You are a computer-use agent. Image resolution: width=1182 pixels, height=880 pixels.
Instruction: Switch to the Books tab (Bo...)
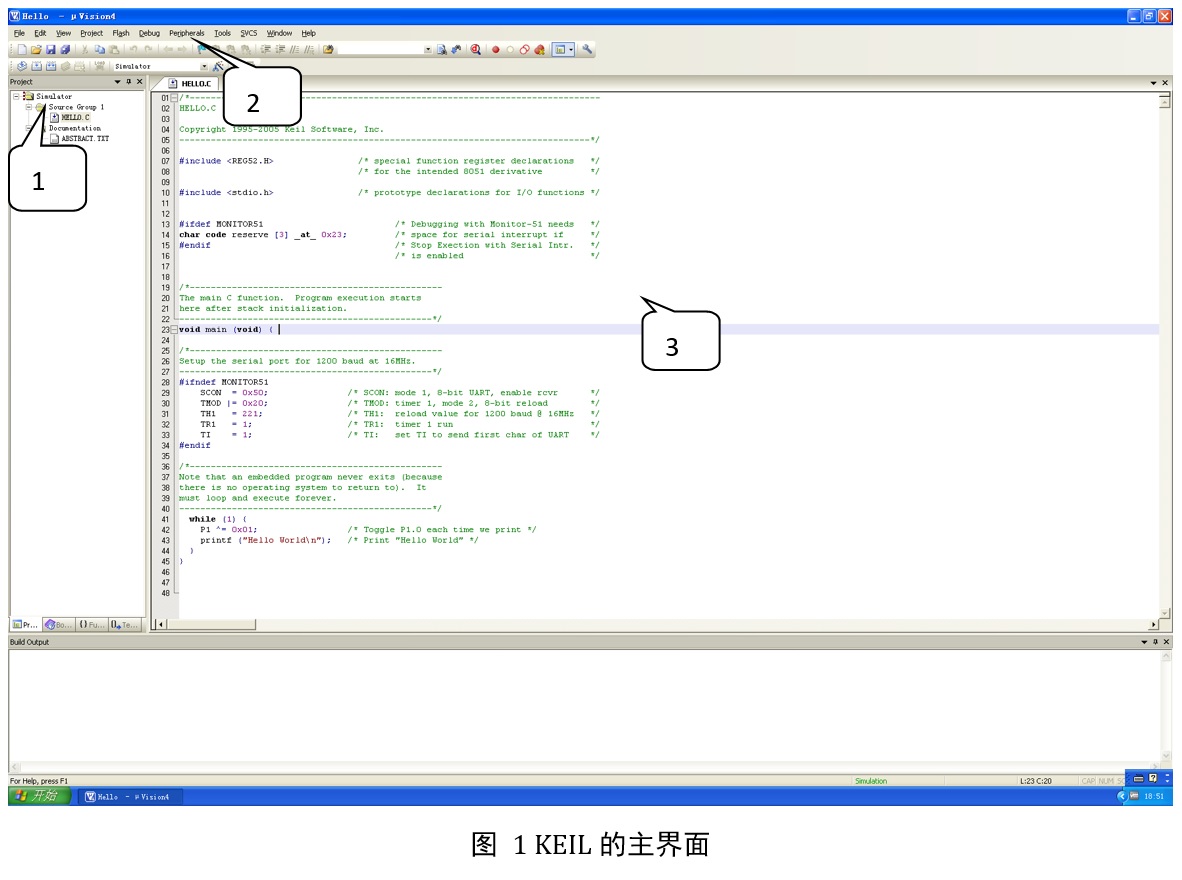(x=58, y=624)
